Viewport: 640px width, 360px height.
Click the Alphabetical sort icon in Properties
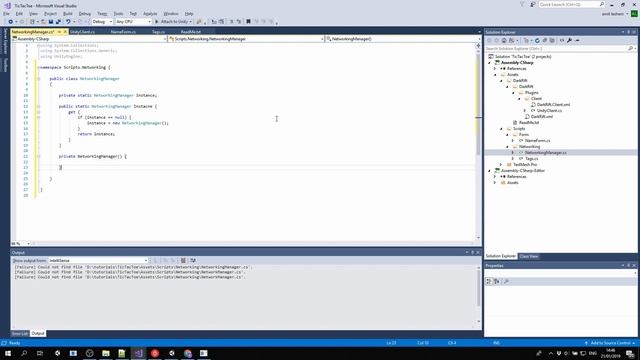(496, 281)
